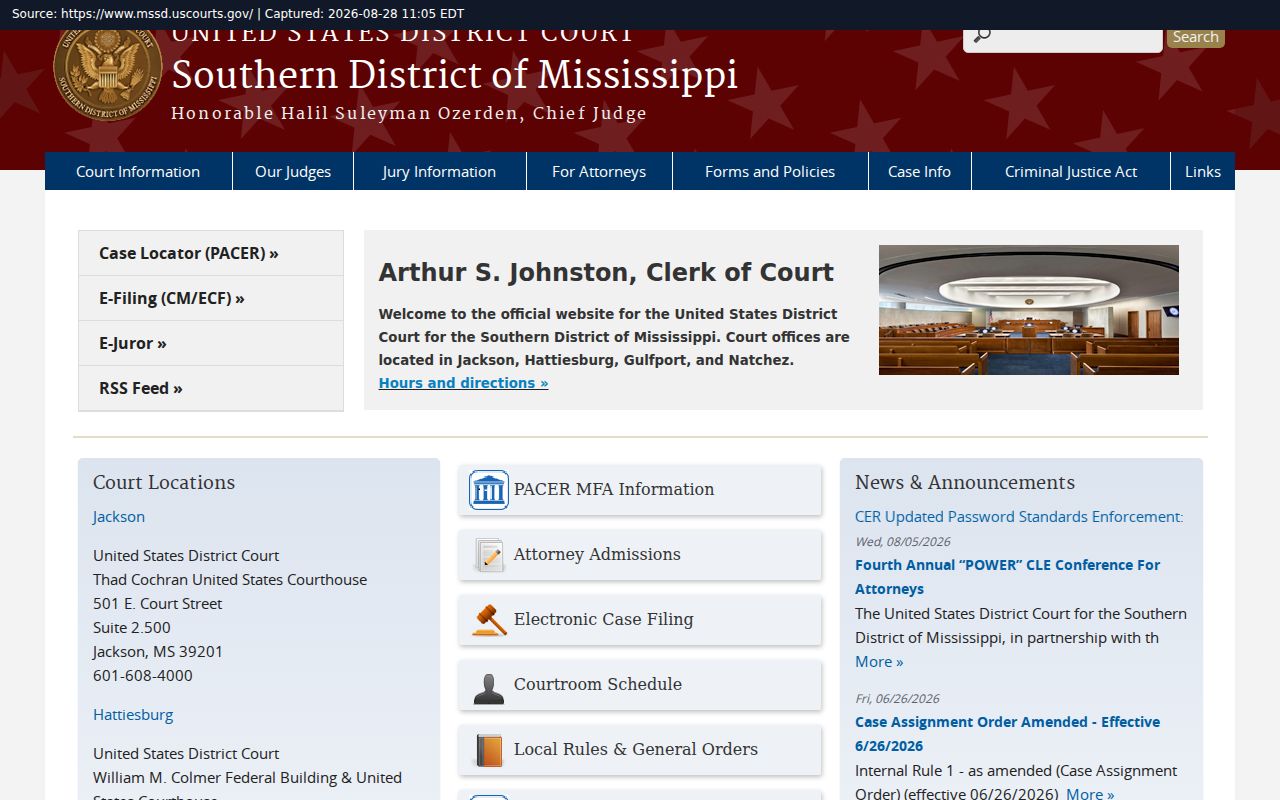Viewport: 1280px width, 800px height.
Task: Open Case Locator (PACER) link
Action: pos(211,253)
